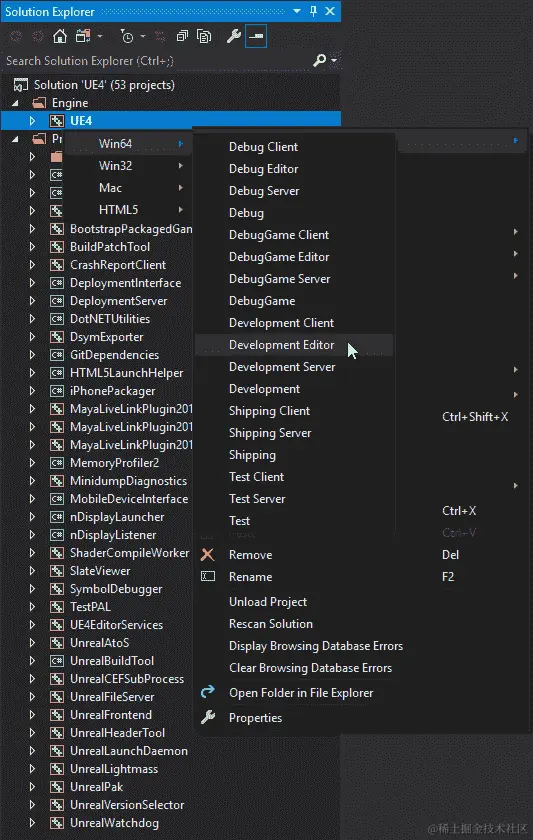Click the UnrealPak project icon
This screenshot has height=840, width=533.
pyautogui.click(x=57, y=787)
